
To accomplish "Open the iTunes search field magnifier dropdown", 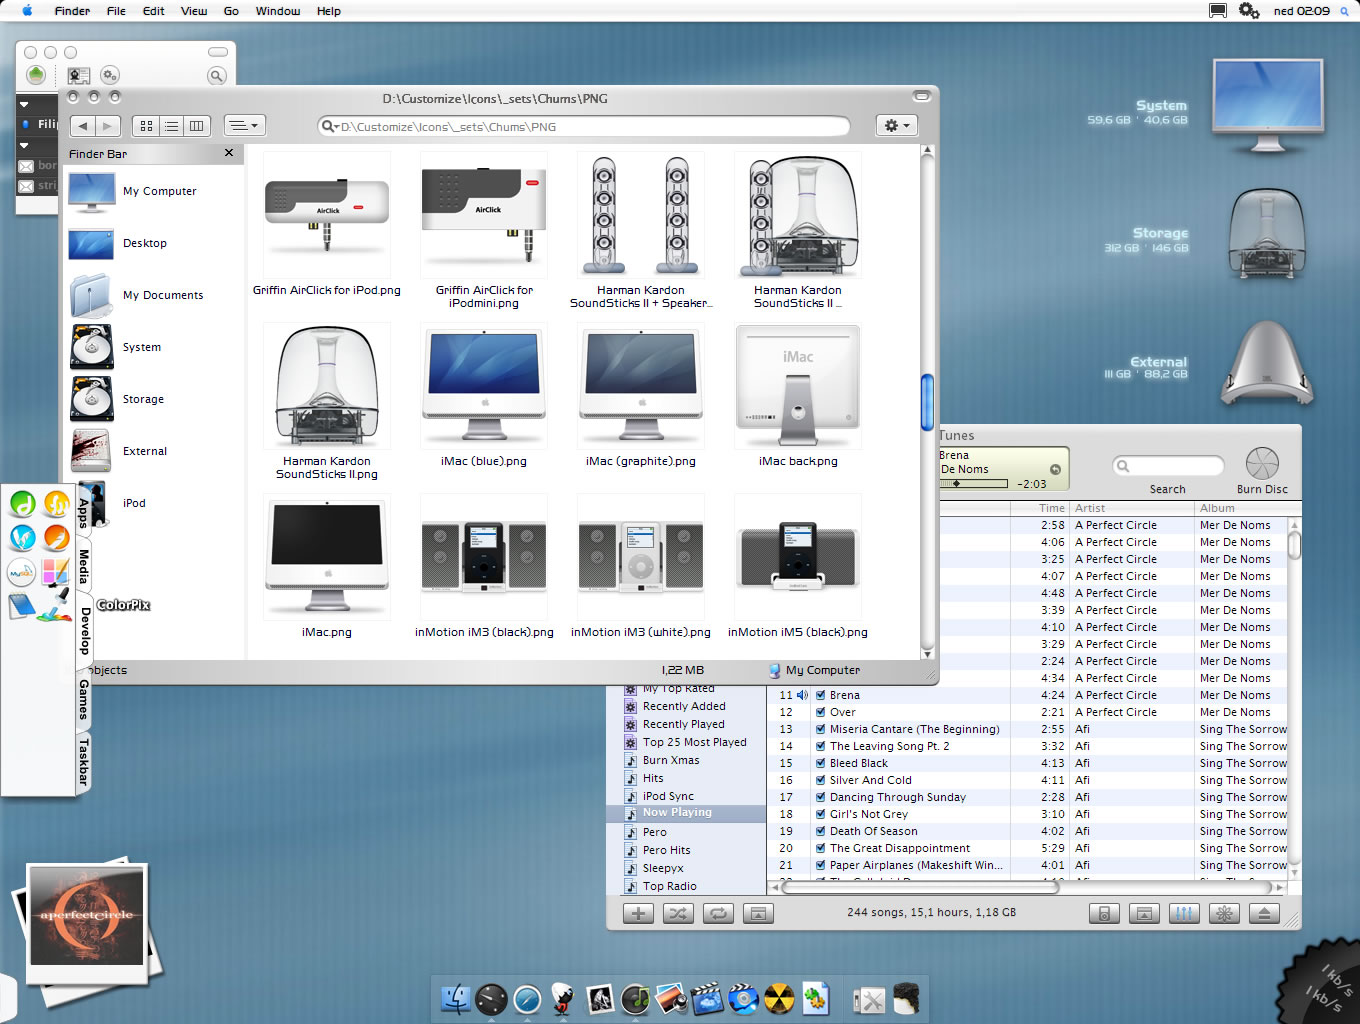I will coord(1124,466).
